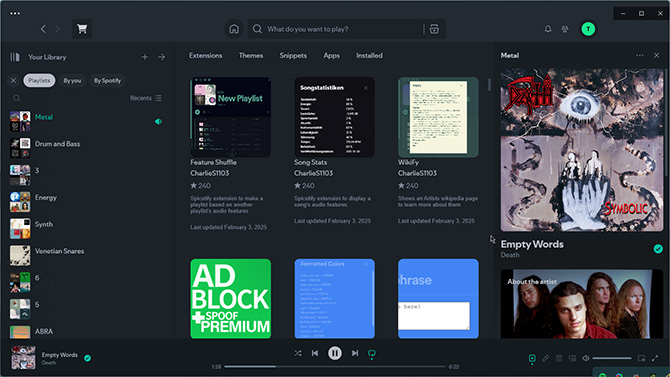Open the play queue
The height and width of the screenshot is (377, 670).
point(559,358)
